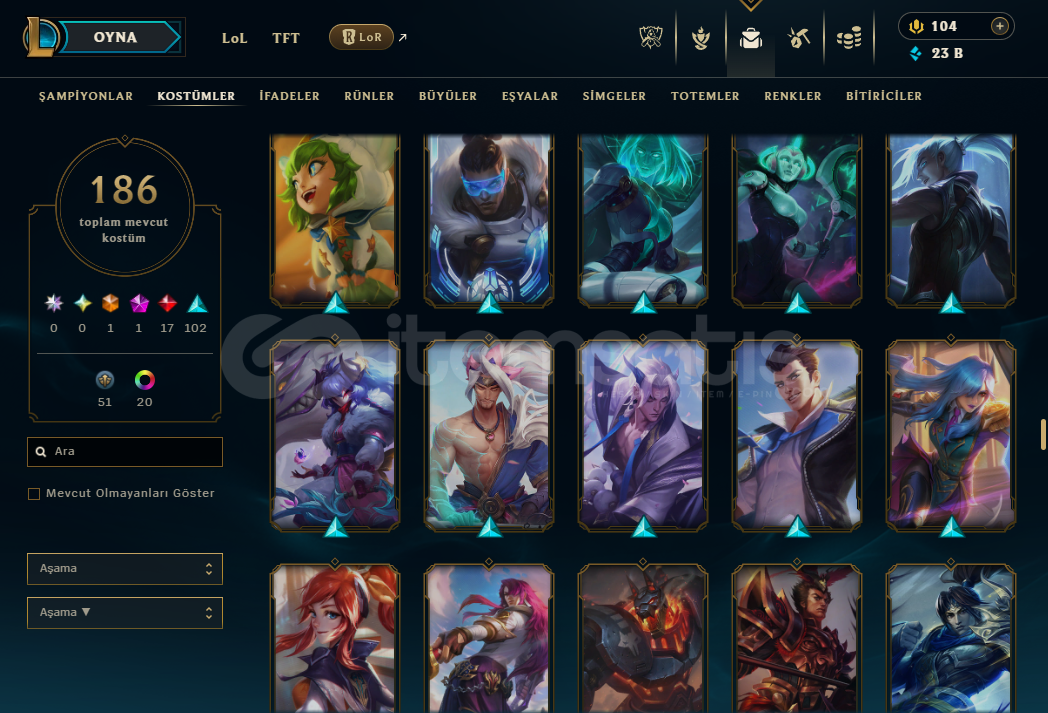Click the chroma color wheel icon
Screen dimensions: 1048x713
144,380
